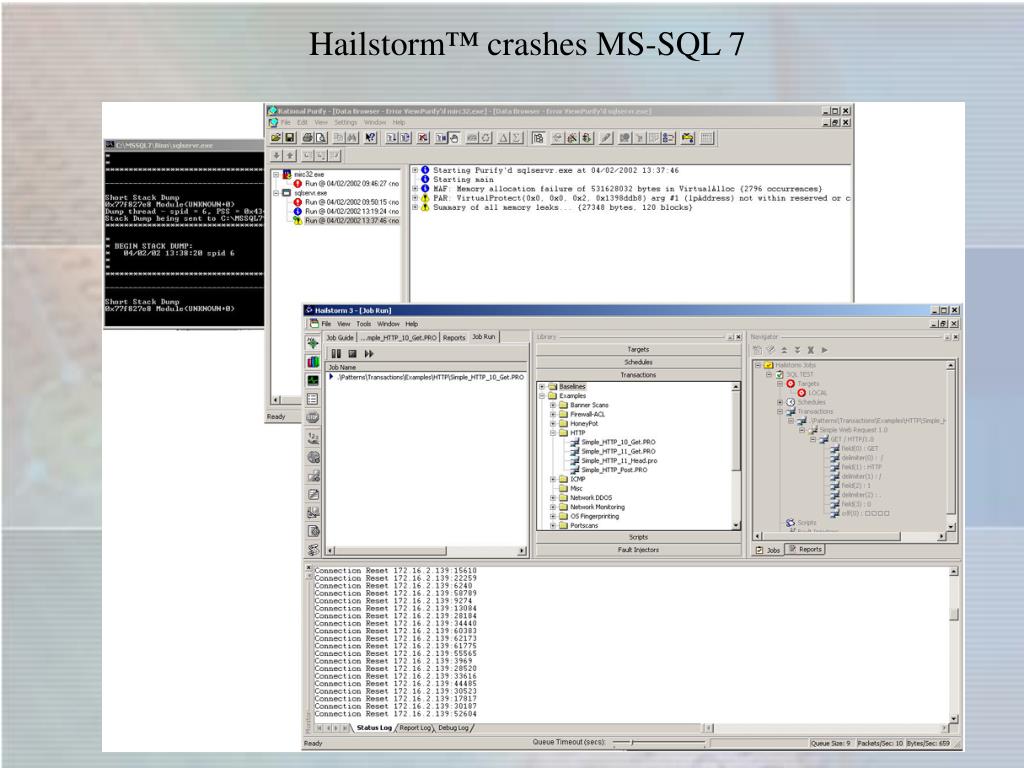The height and width of the screenshot is (768, 1024).
Task: Switch to the Report Log tab
Action: (415, 728)
